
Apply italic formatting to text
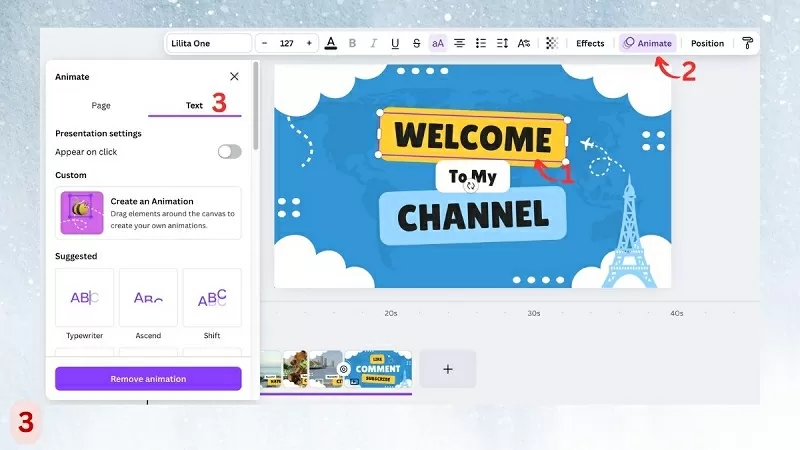coord(373,43)
